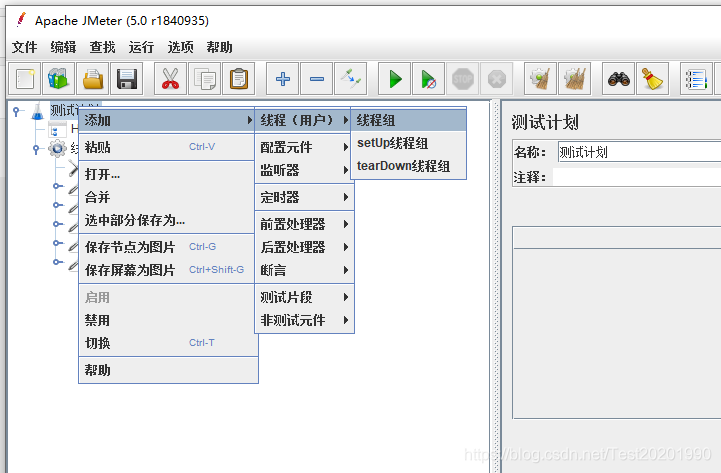
Task: Select 帮助 at bottom of context menu
Action: (x=168, y=370)
